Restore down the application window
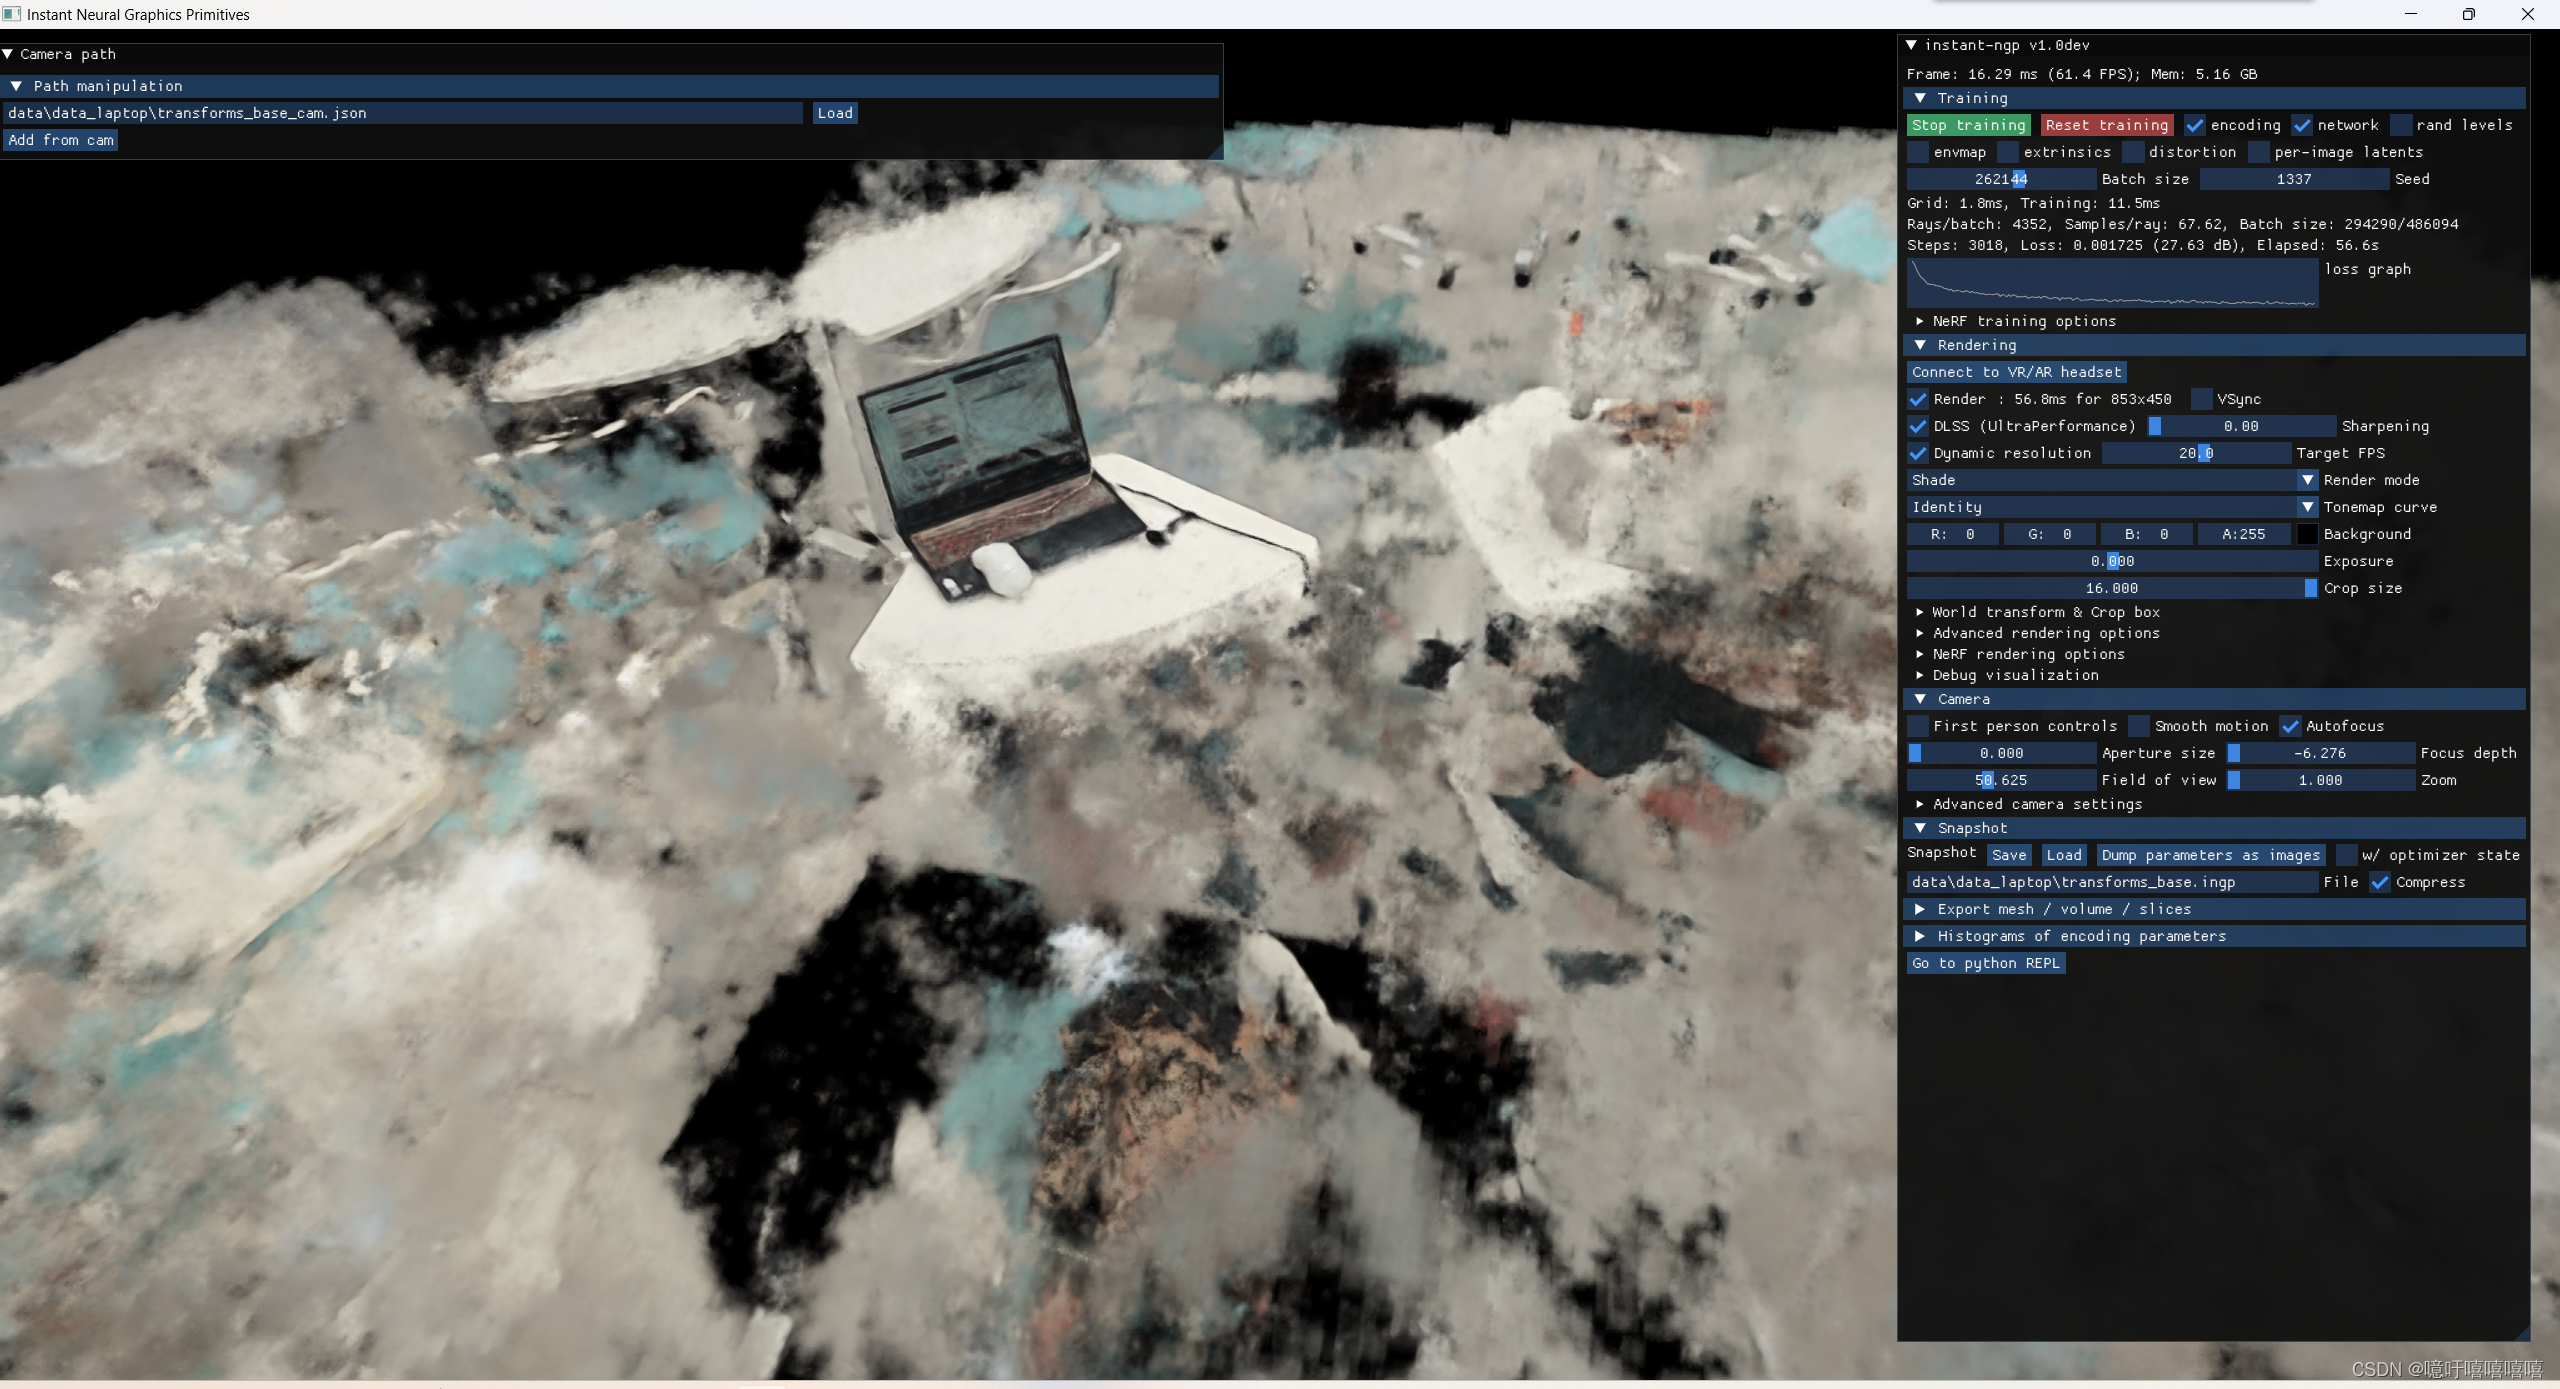 coord(2468,14)
